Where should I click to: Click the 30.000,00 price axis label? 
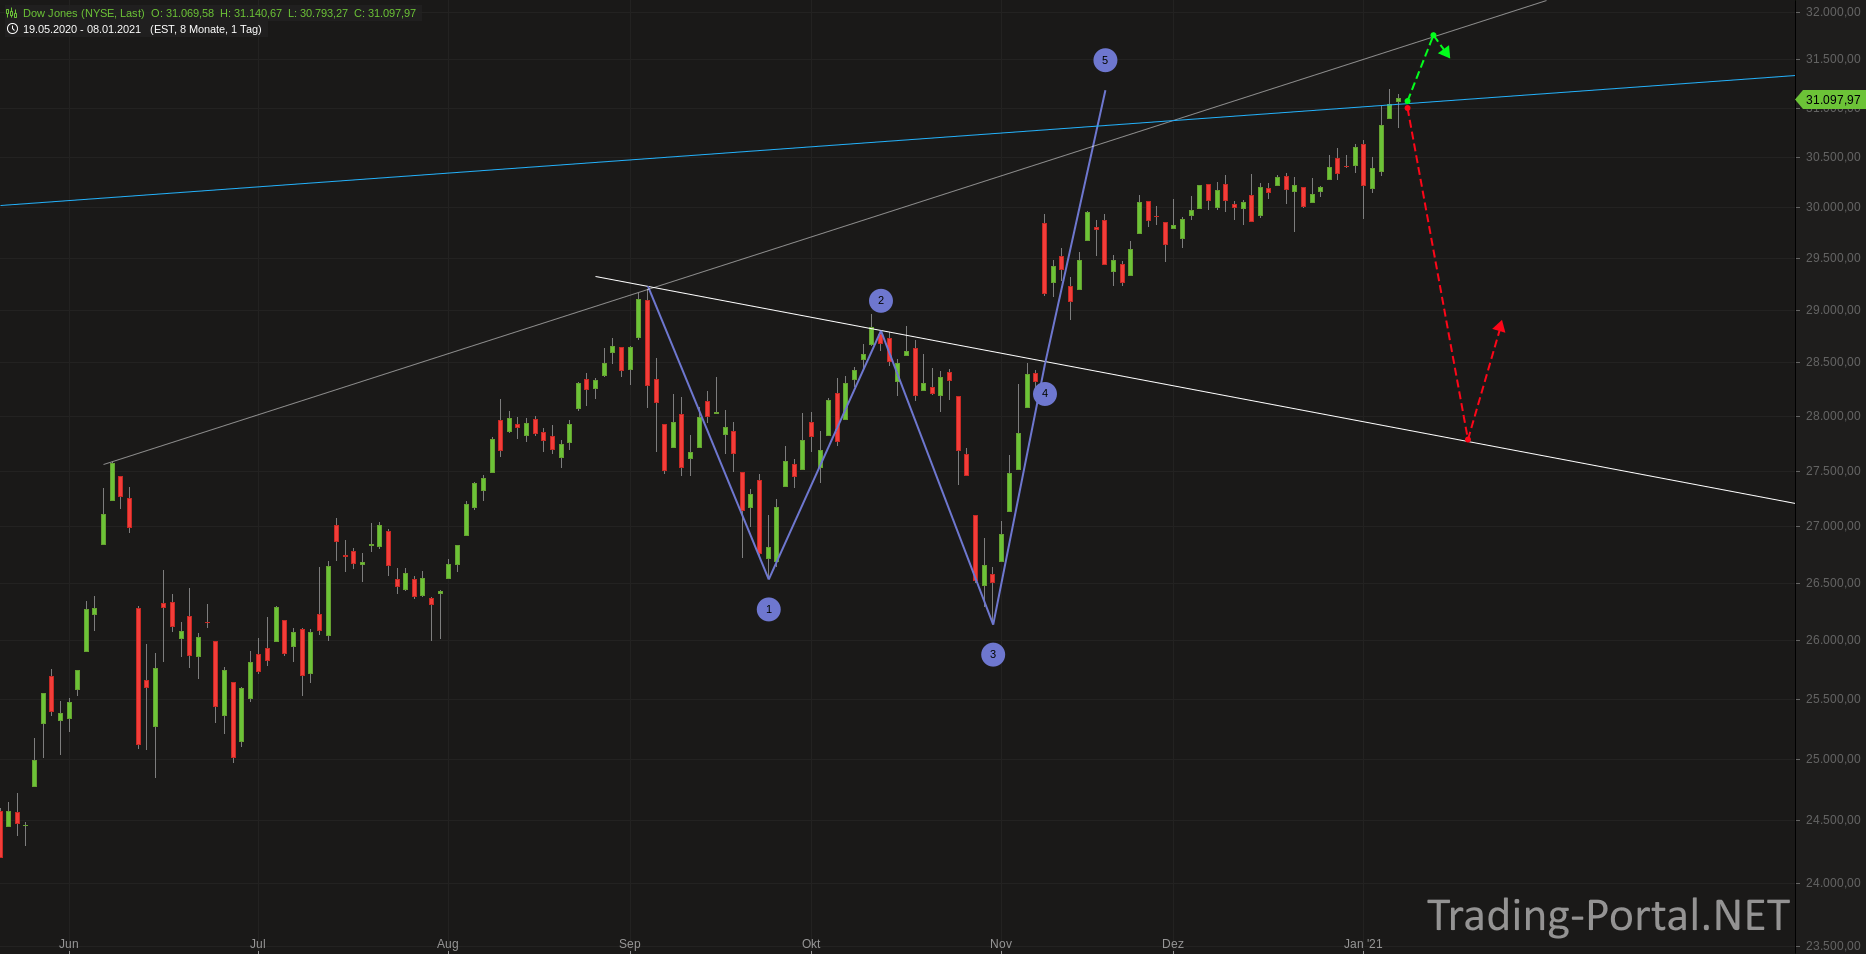[1833, 207]
